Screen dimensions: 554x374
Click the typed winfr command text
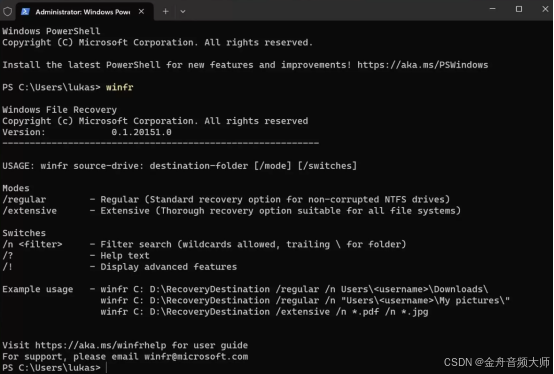pyautogui.click(x=119, y=87)
